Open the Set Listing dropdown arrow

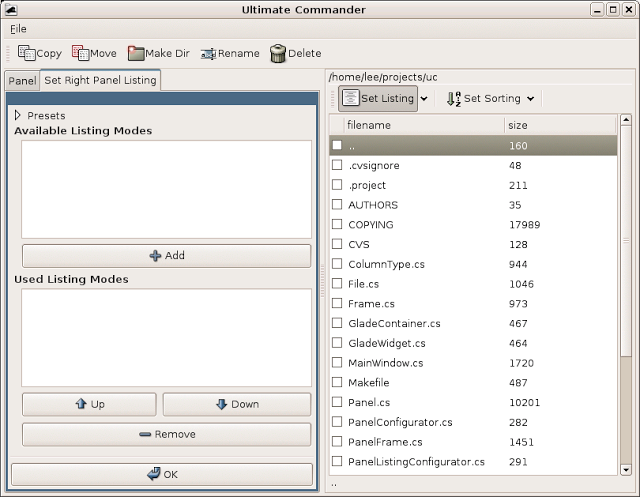pos(424,98)
